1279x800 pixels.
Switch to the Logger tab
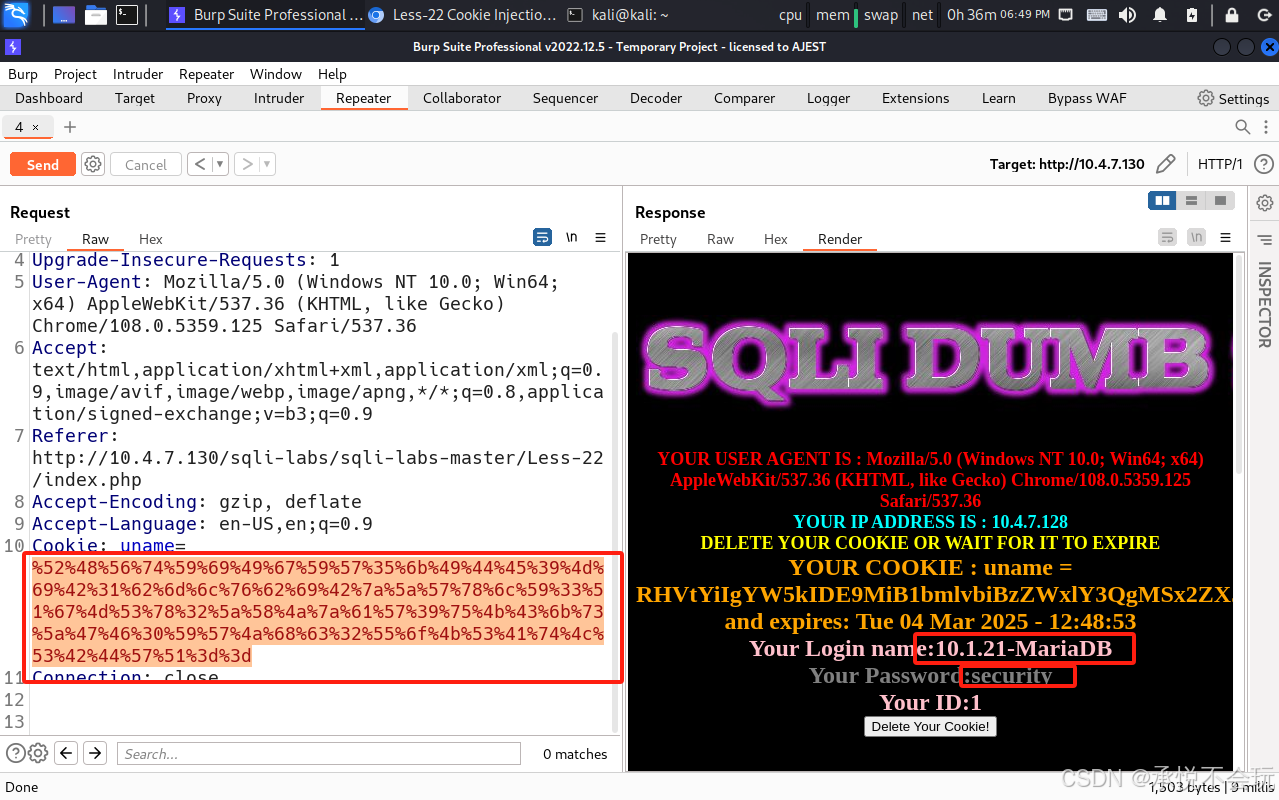828,98
